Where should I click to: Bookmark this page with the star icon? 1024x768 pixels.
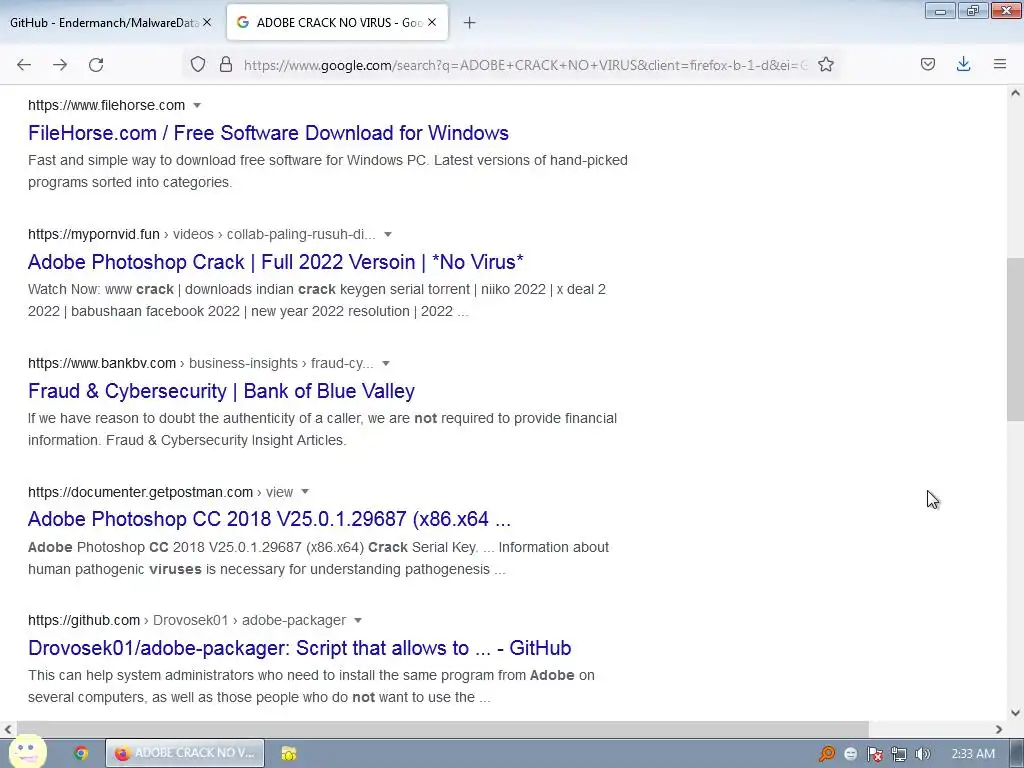coord(825,64)
